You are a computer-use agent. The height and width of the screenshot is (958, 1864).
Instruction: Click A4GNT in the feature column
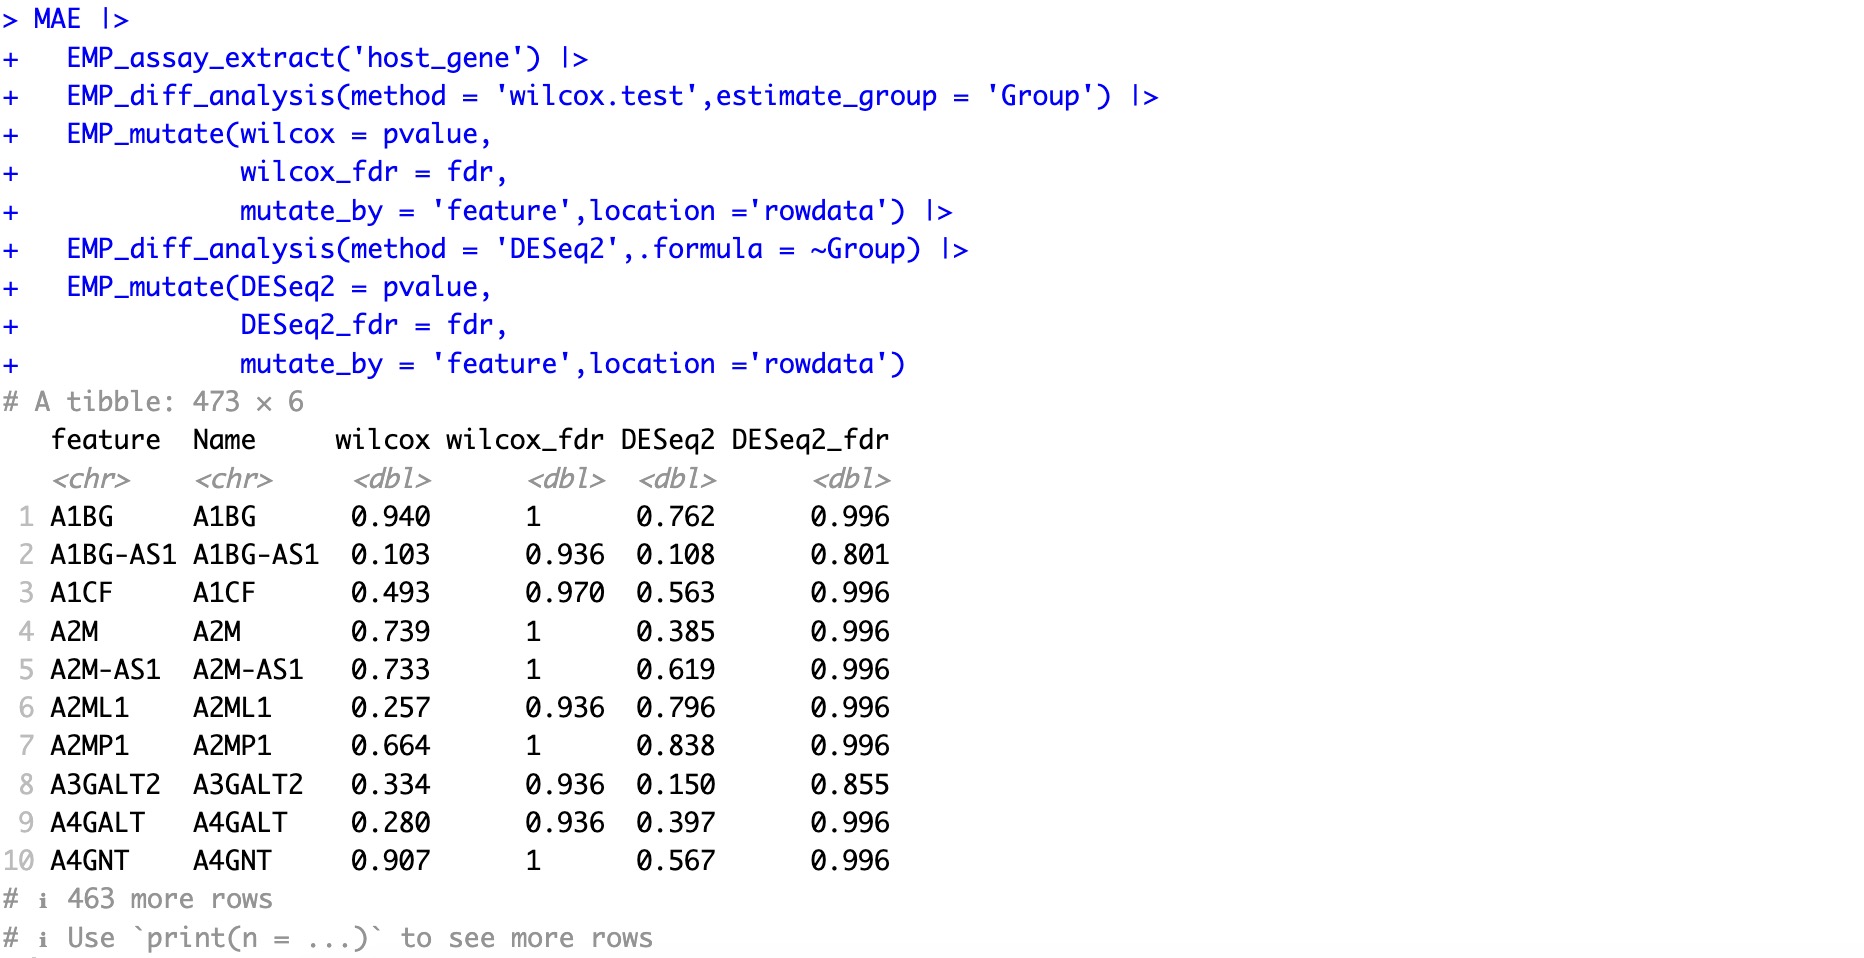(x=90, y=861)
